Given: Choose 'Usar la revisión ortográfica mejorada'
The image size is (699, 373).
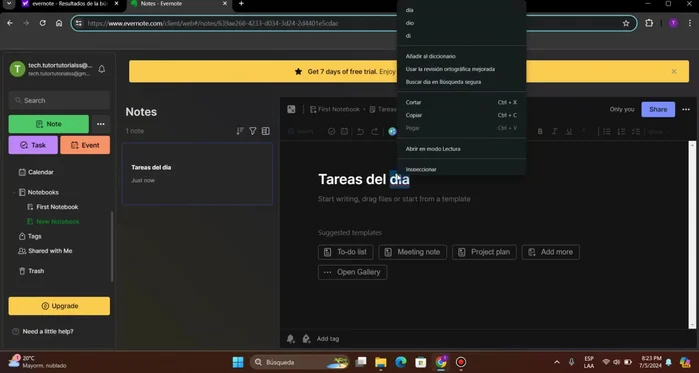Looking at the screenshot, I should coord(461,69).
